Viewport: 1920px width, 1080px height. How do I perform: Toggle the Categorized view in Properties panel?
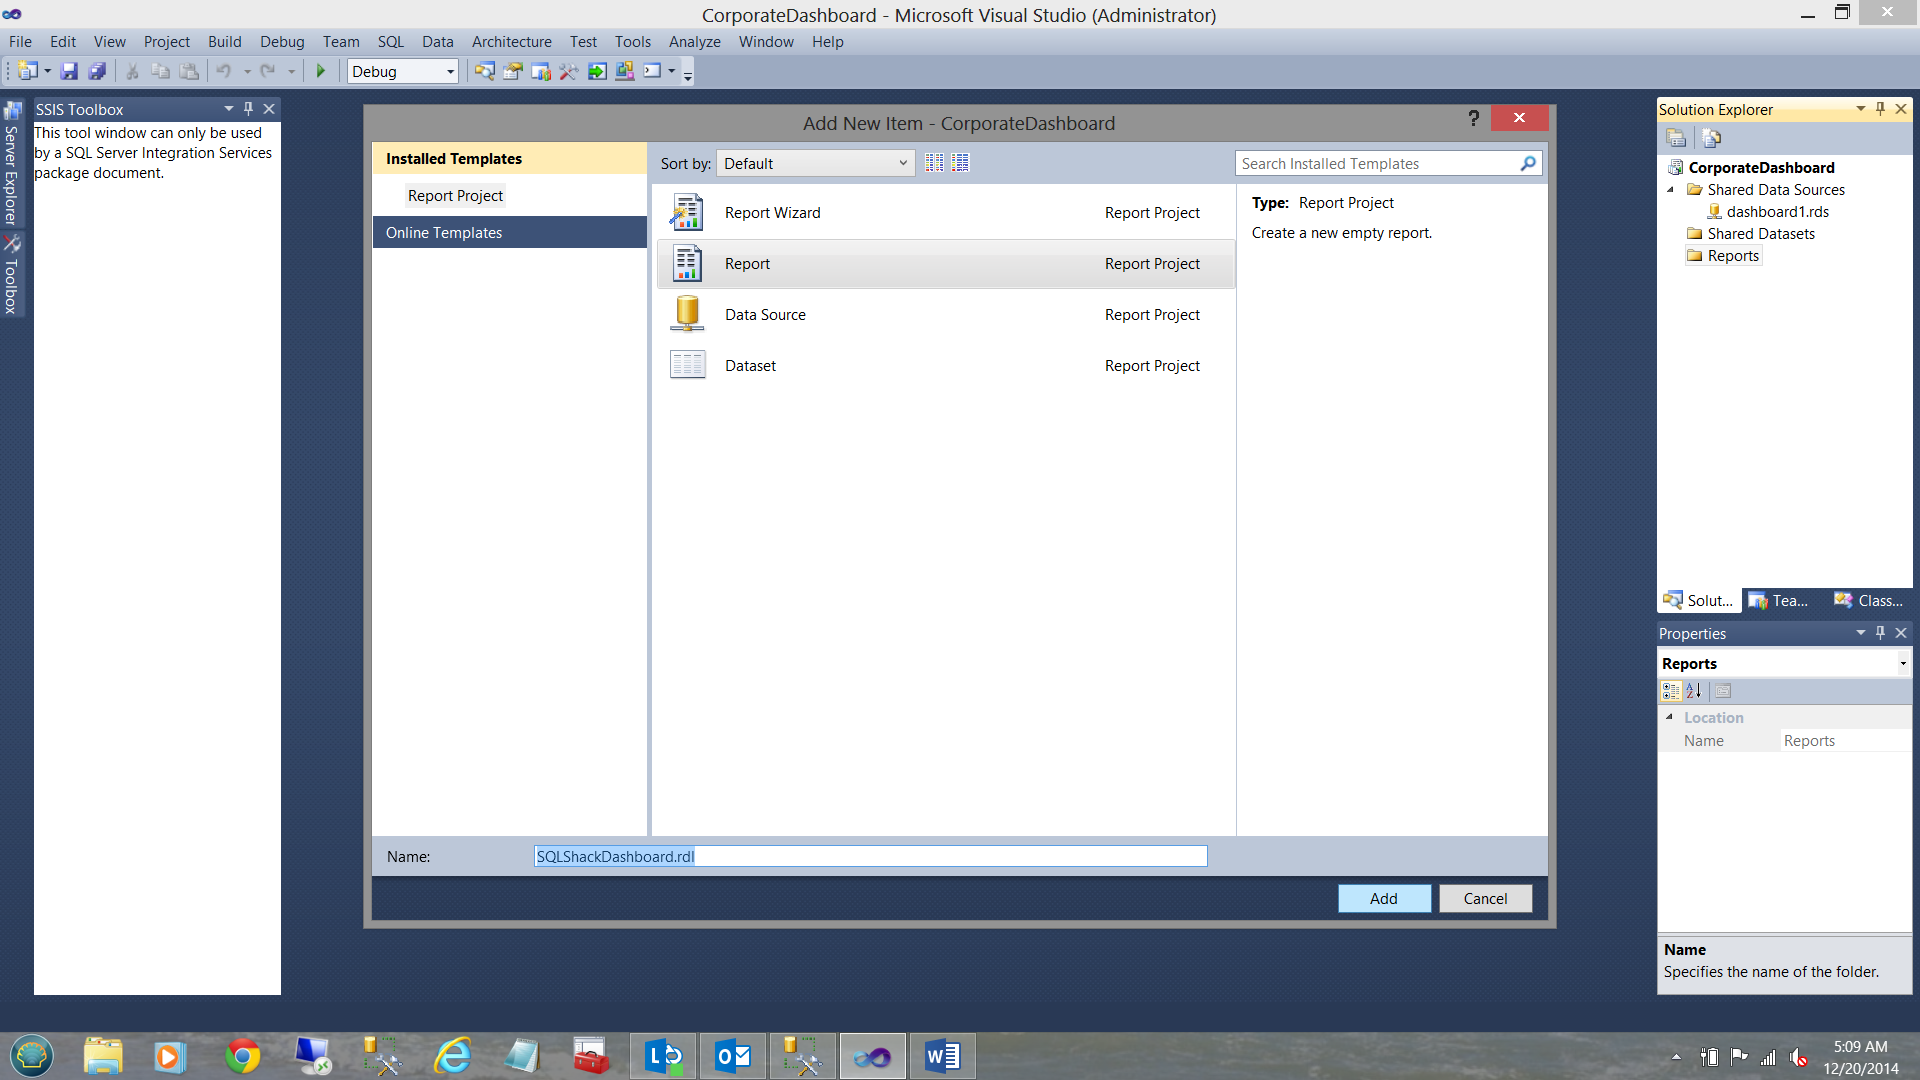[x=1670, y=691]
